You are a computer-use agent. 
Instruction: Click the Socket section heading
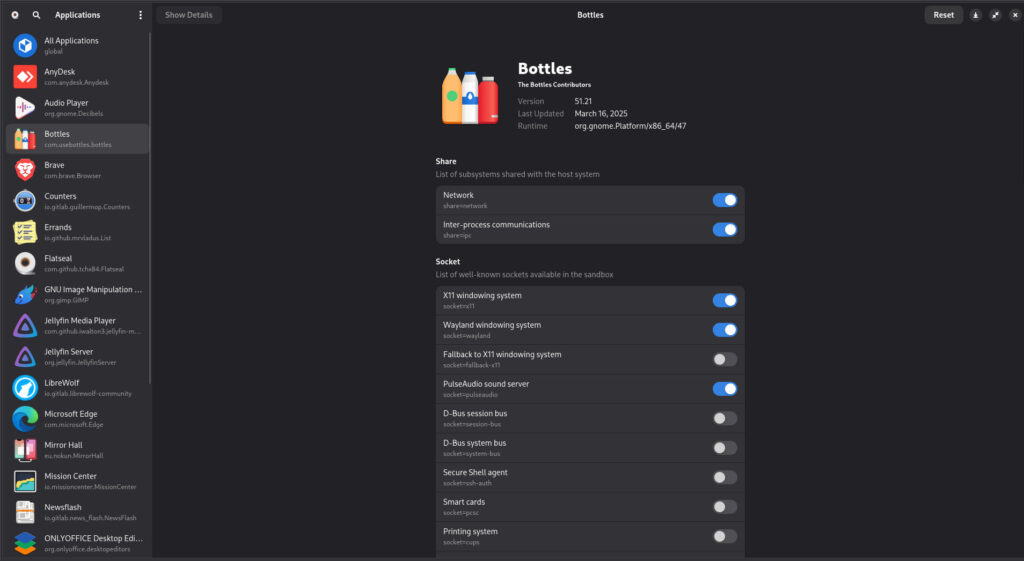point(448,261)
